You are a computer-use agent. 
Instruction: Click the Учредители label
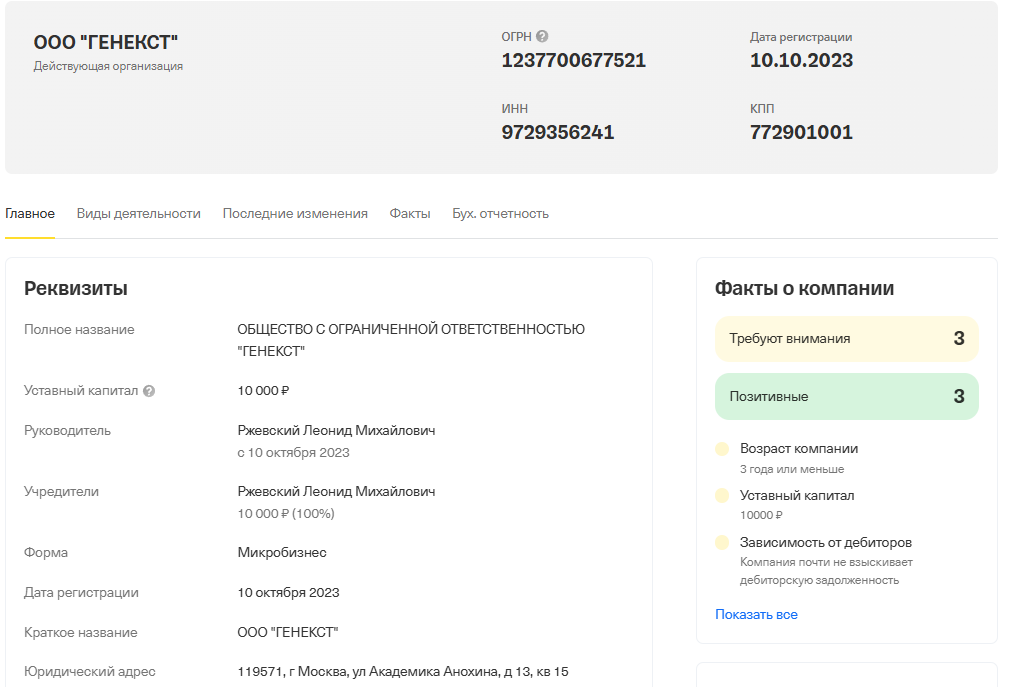[61, 492]
